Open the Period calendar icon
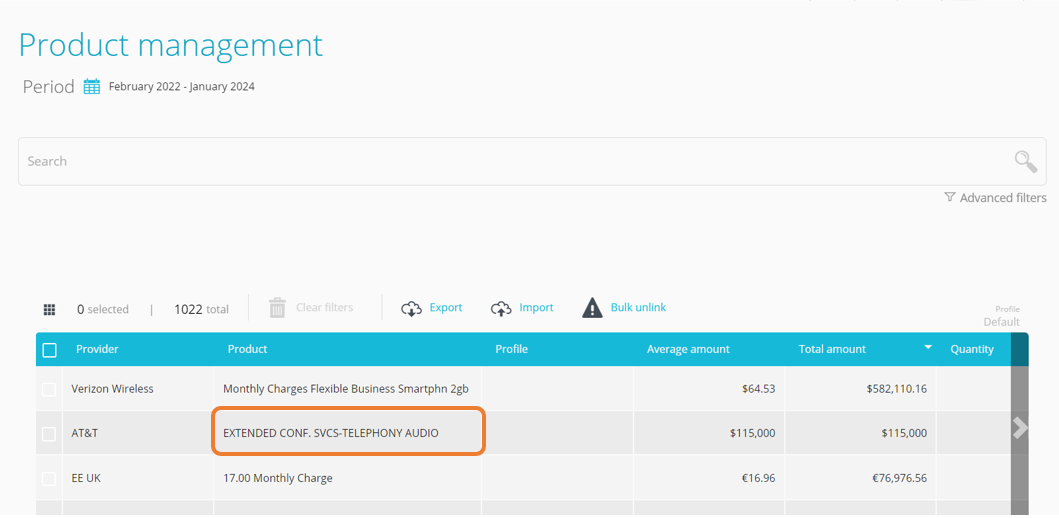This screenshot has width=1059, height=518. point(92,86)
